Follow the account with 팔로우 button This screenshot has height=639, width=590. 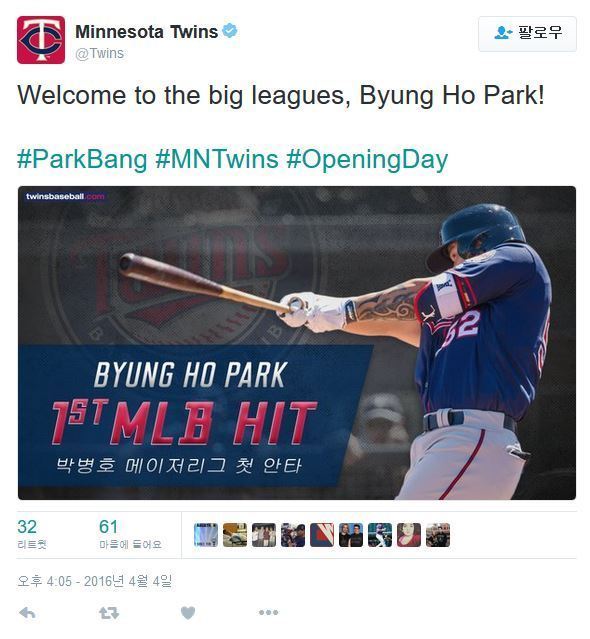pos(527,34)
